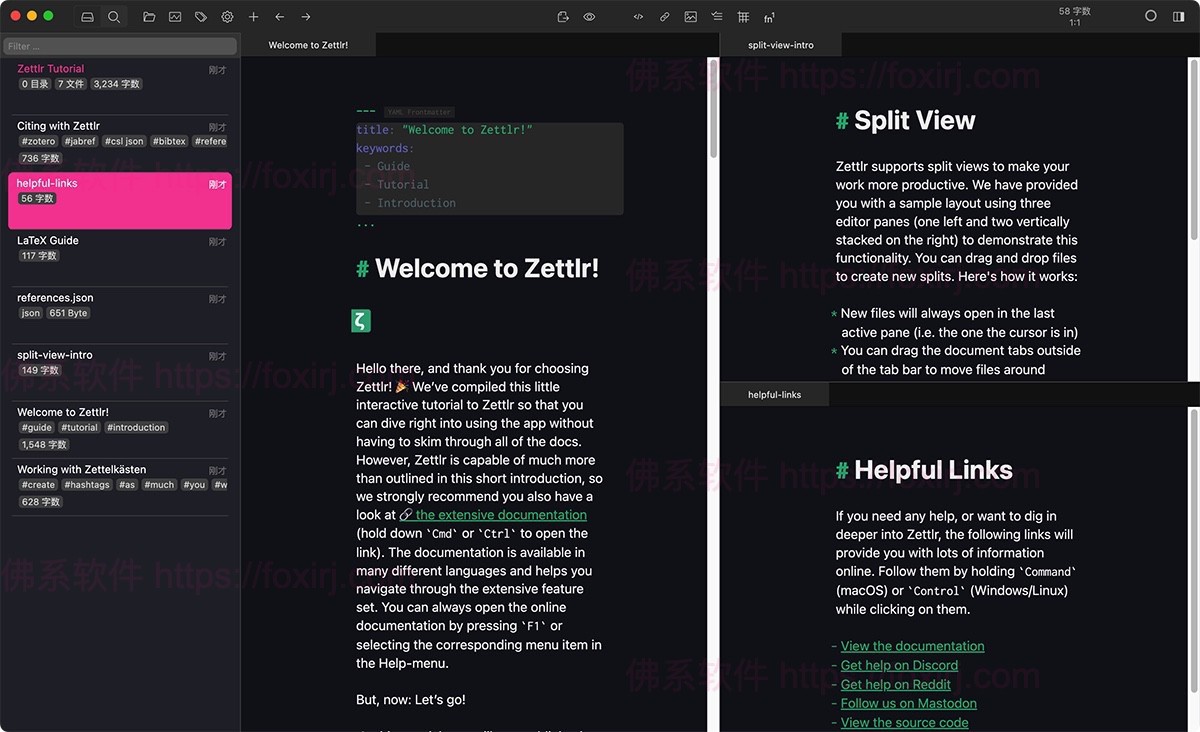1200x732 pixels.
Task: Type in the Filter files field
Action: pyautogui.click(x=119, y=46)
